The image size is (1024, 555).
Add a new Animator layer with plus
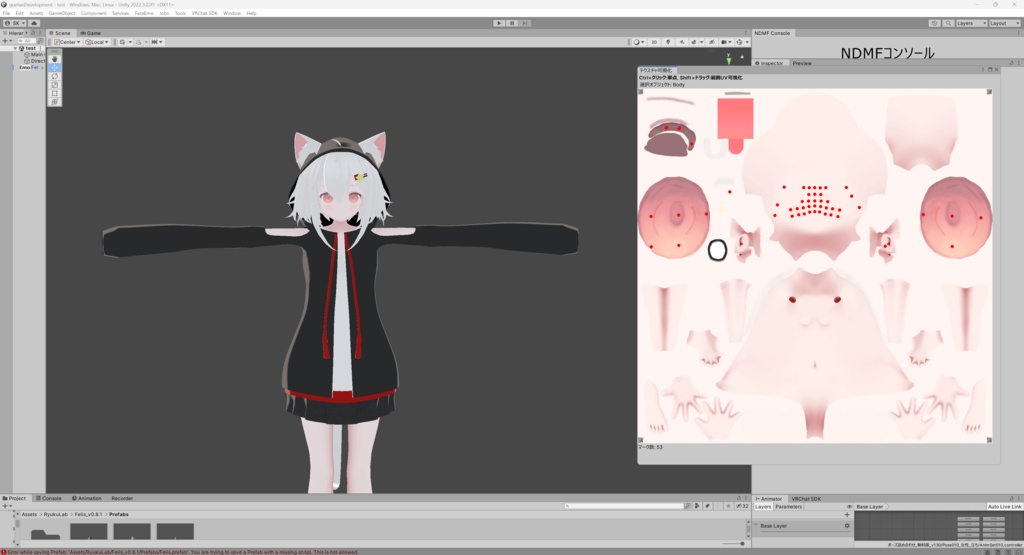pos(847,515)
